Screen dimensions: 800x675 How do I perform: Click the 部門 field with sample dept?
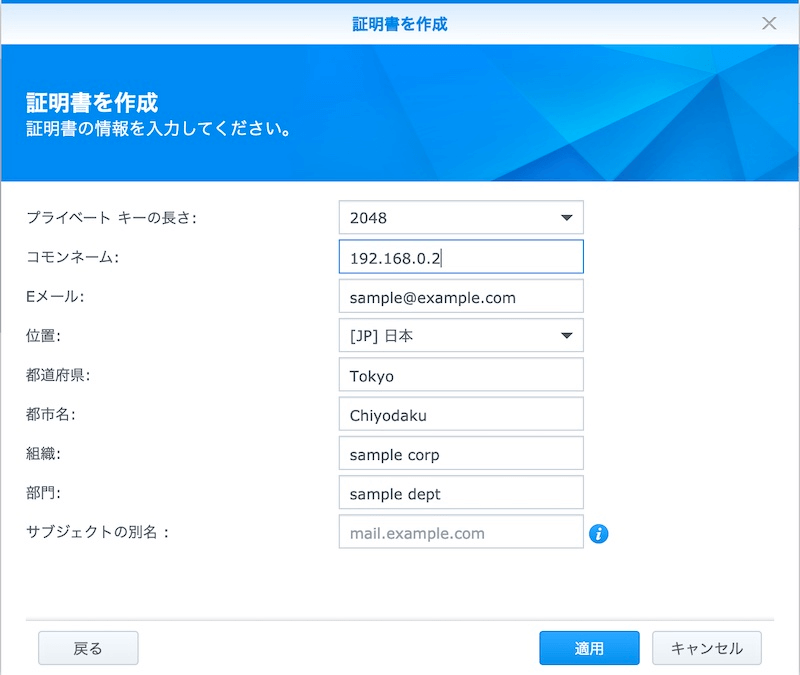click(461, 494)
